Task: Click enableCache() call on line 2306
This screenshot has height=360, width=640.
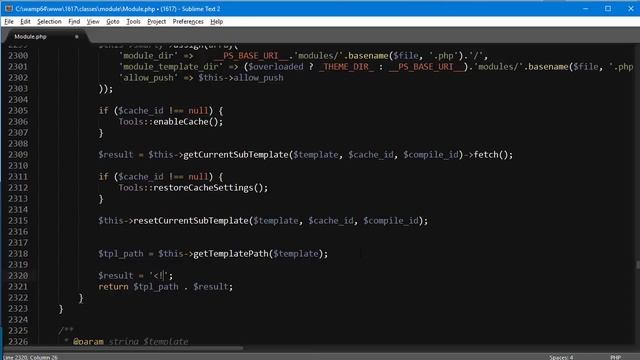Action: point(187,122)
